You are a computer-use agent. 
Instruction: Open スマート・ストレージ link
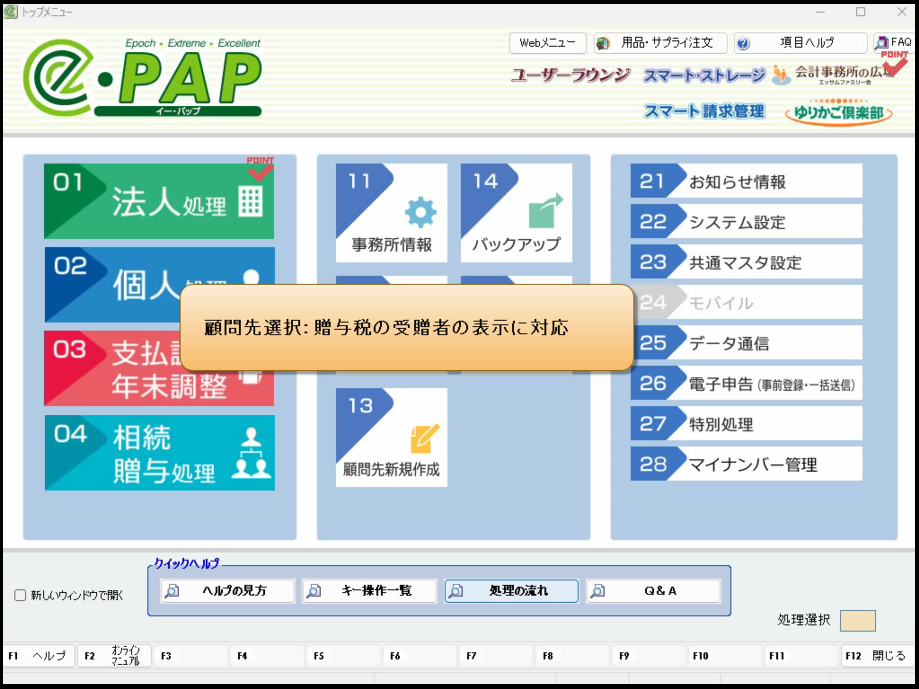704,75
